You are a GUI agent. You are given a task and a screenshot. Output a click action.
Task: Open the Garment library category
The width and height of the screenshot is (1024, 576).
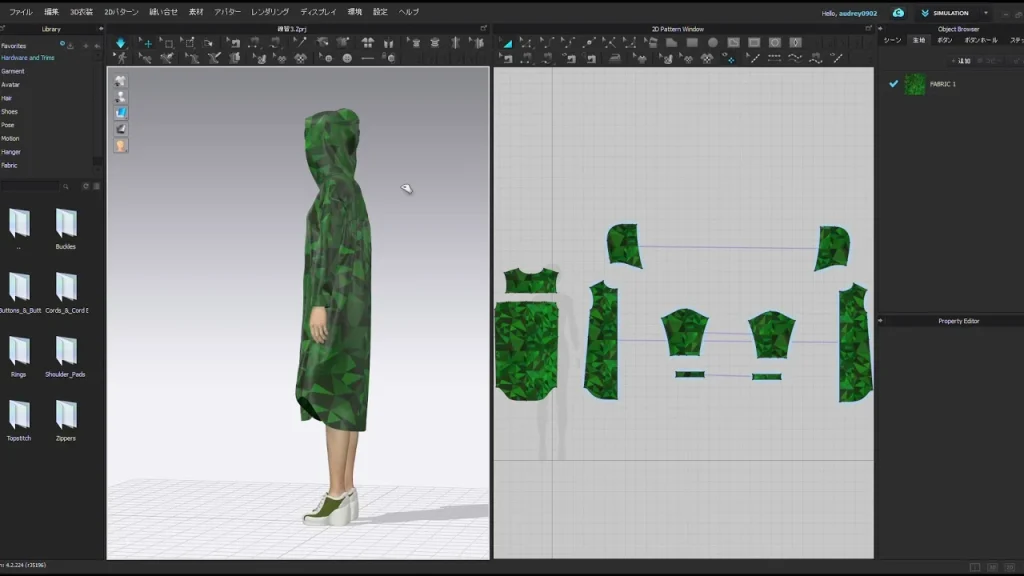pos(13,71)
